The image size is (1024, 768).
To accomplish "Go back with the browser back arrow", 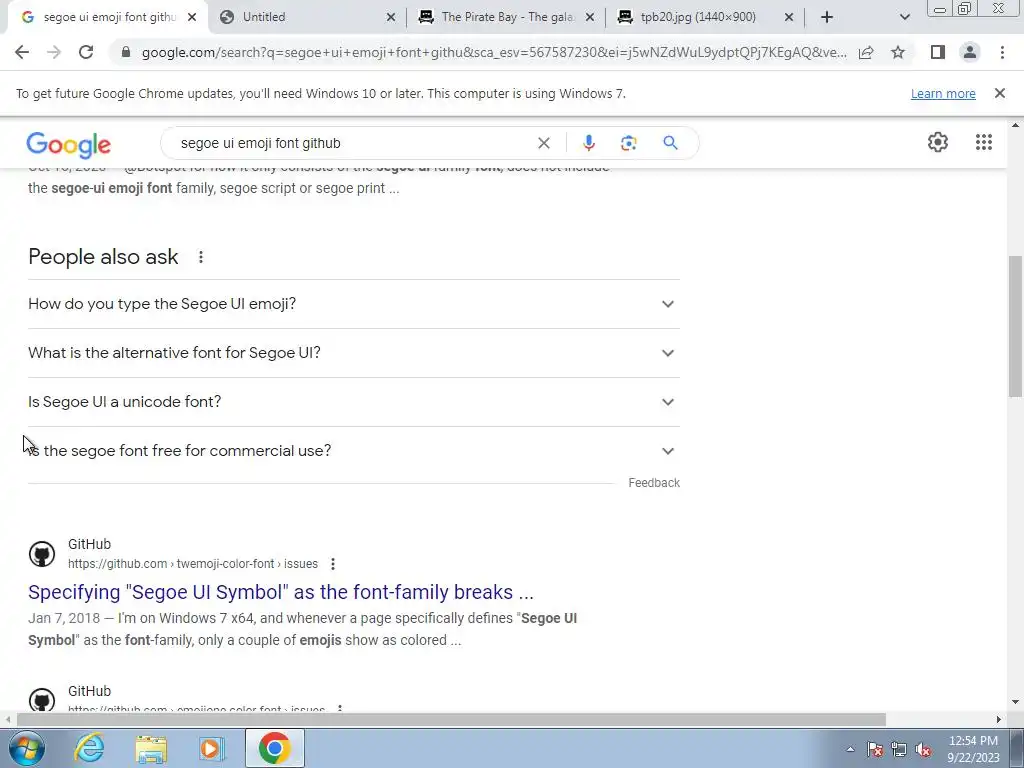I will point(22,52).
